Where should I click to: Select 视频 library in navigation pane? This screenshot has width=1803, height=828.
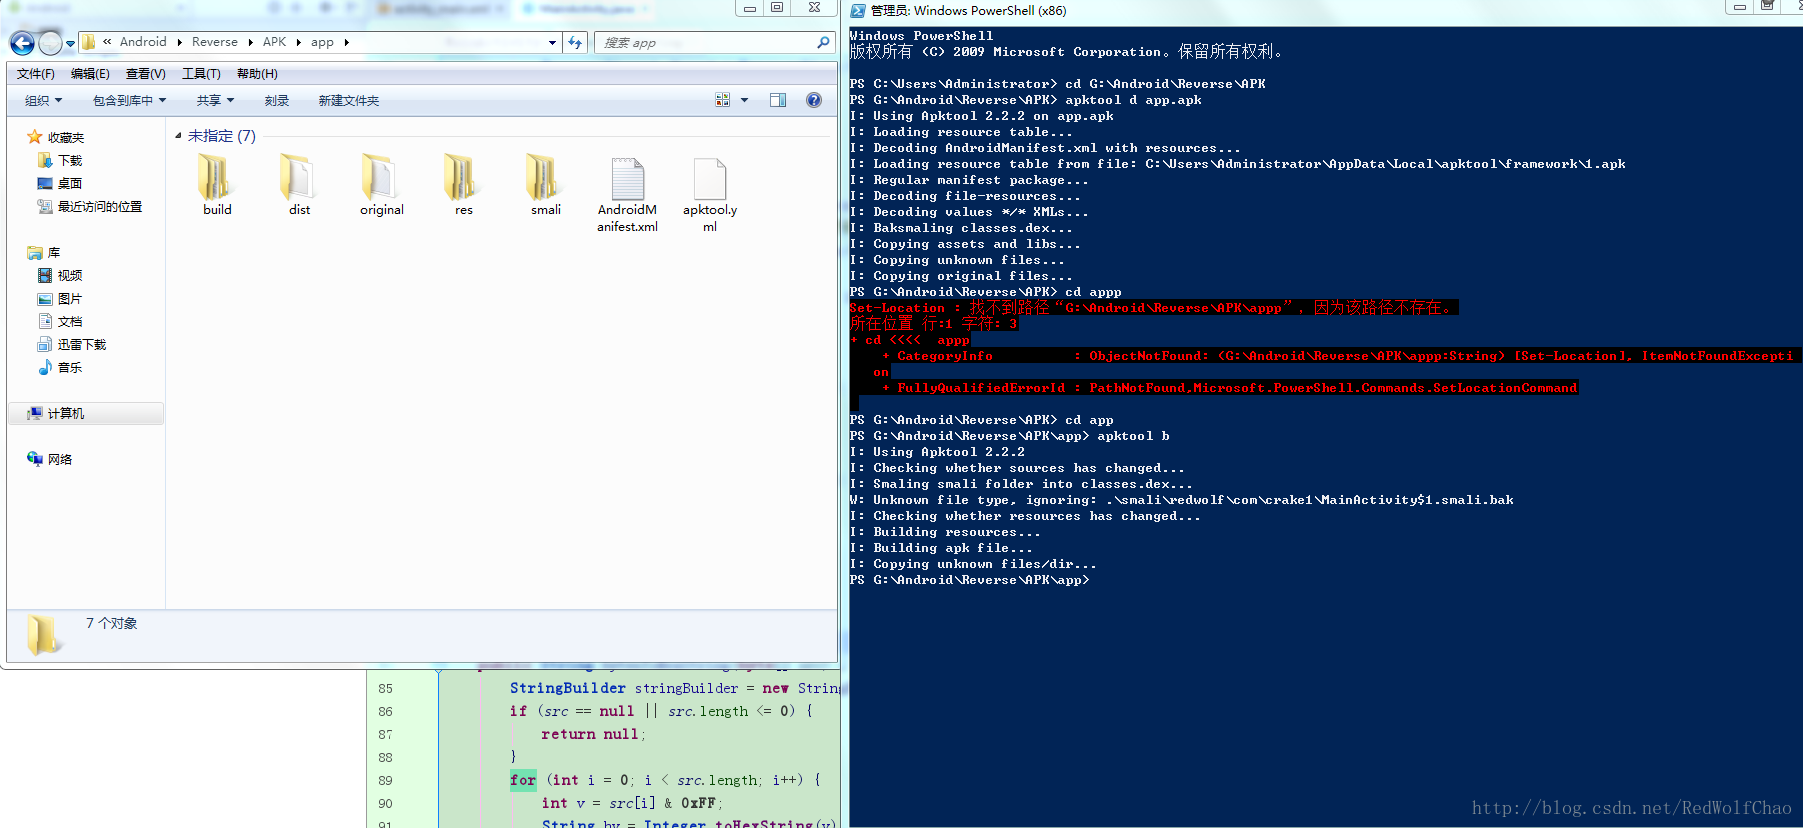pyautogui.click(x=70, y=276)
